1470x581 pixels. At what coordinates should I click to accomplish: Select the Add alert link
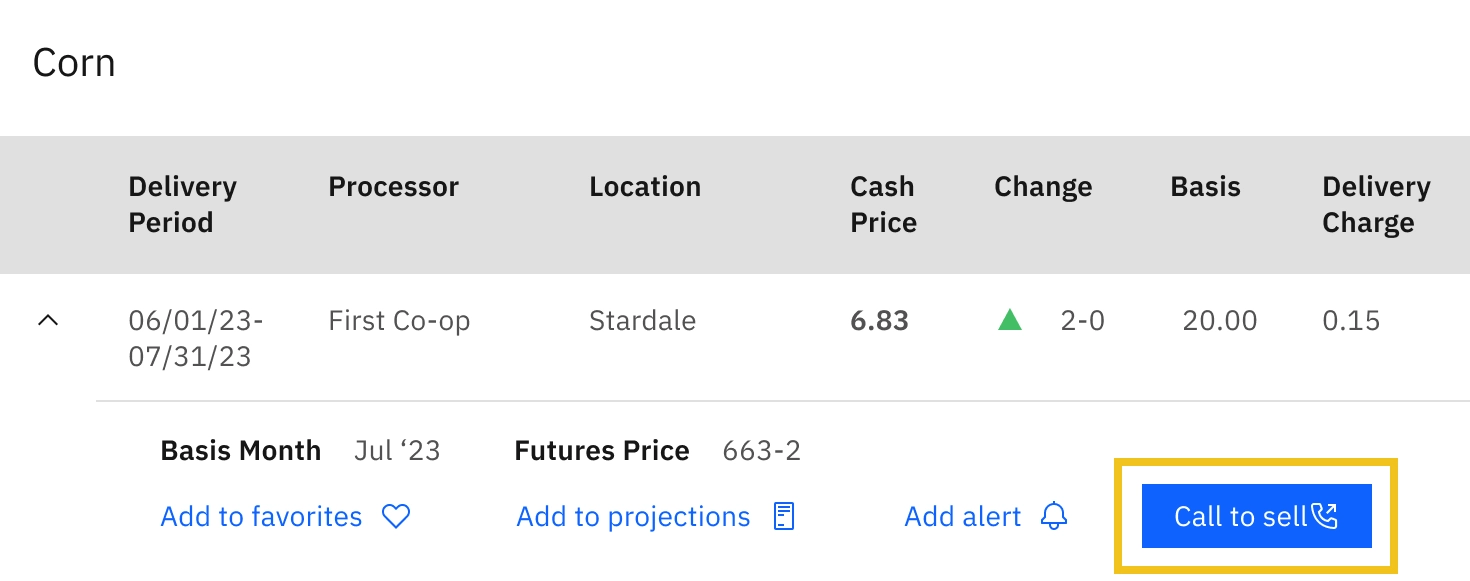[x=963, y=516]
